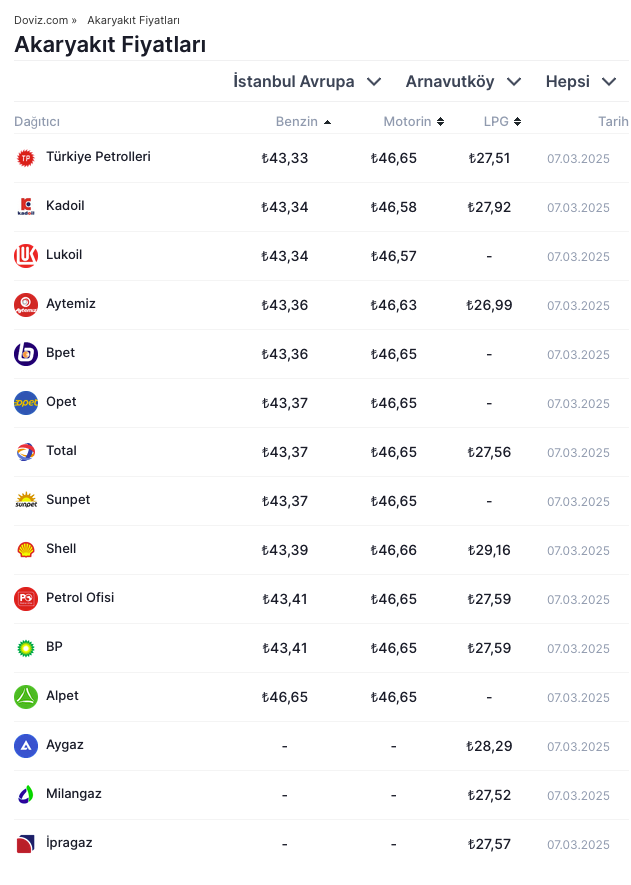Open the İstanbul Avrupa city dropdown
Image resolution: width=631 pixels, height=885 pixels.
click(x=307, y=82)
